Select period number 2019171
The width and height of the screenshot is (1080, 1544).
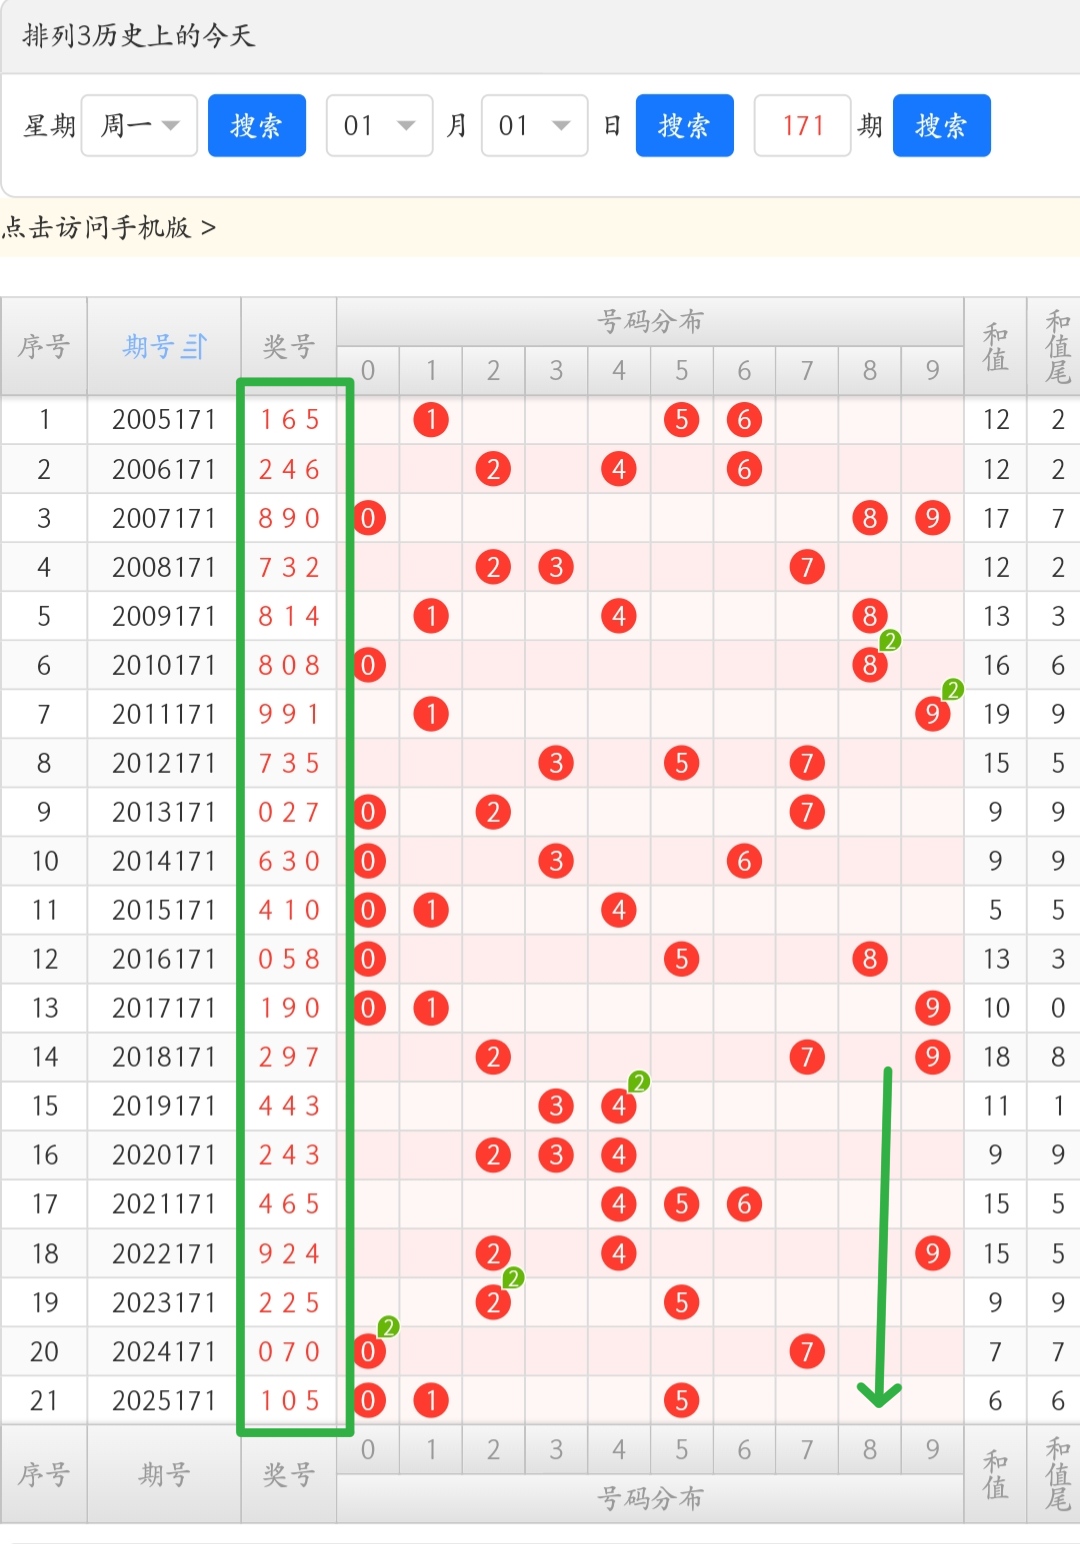[x=164, y=1106]
